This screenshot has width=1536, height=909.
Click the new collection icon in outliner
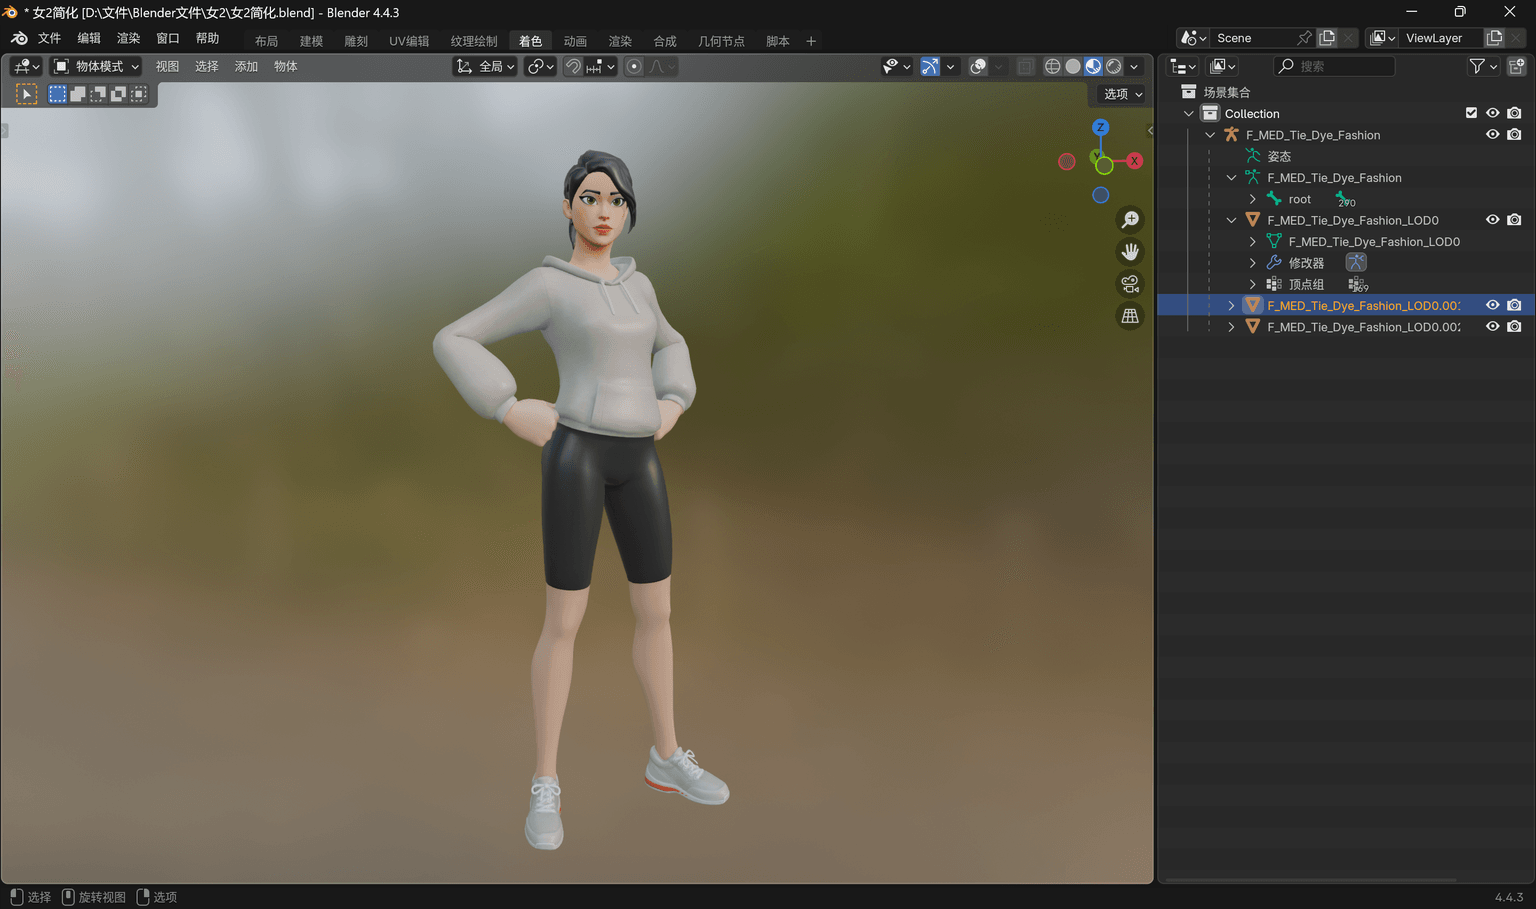(x=1516, y=66)
